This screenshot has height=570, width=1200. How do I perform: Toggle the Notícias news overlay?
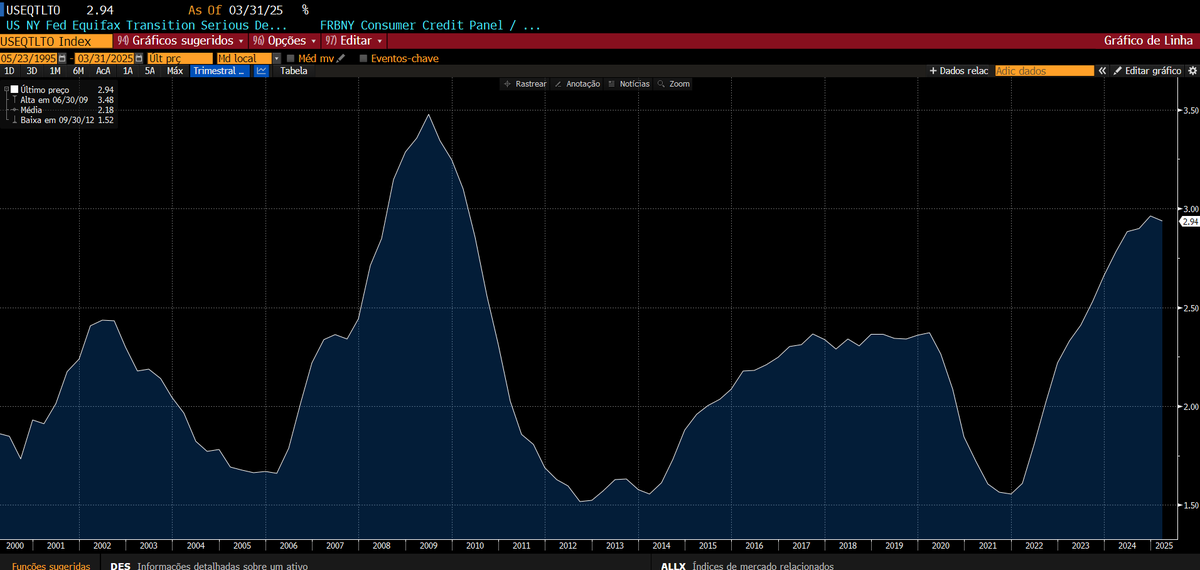click(629, 84)
